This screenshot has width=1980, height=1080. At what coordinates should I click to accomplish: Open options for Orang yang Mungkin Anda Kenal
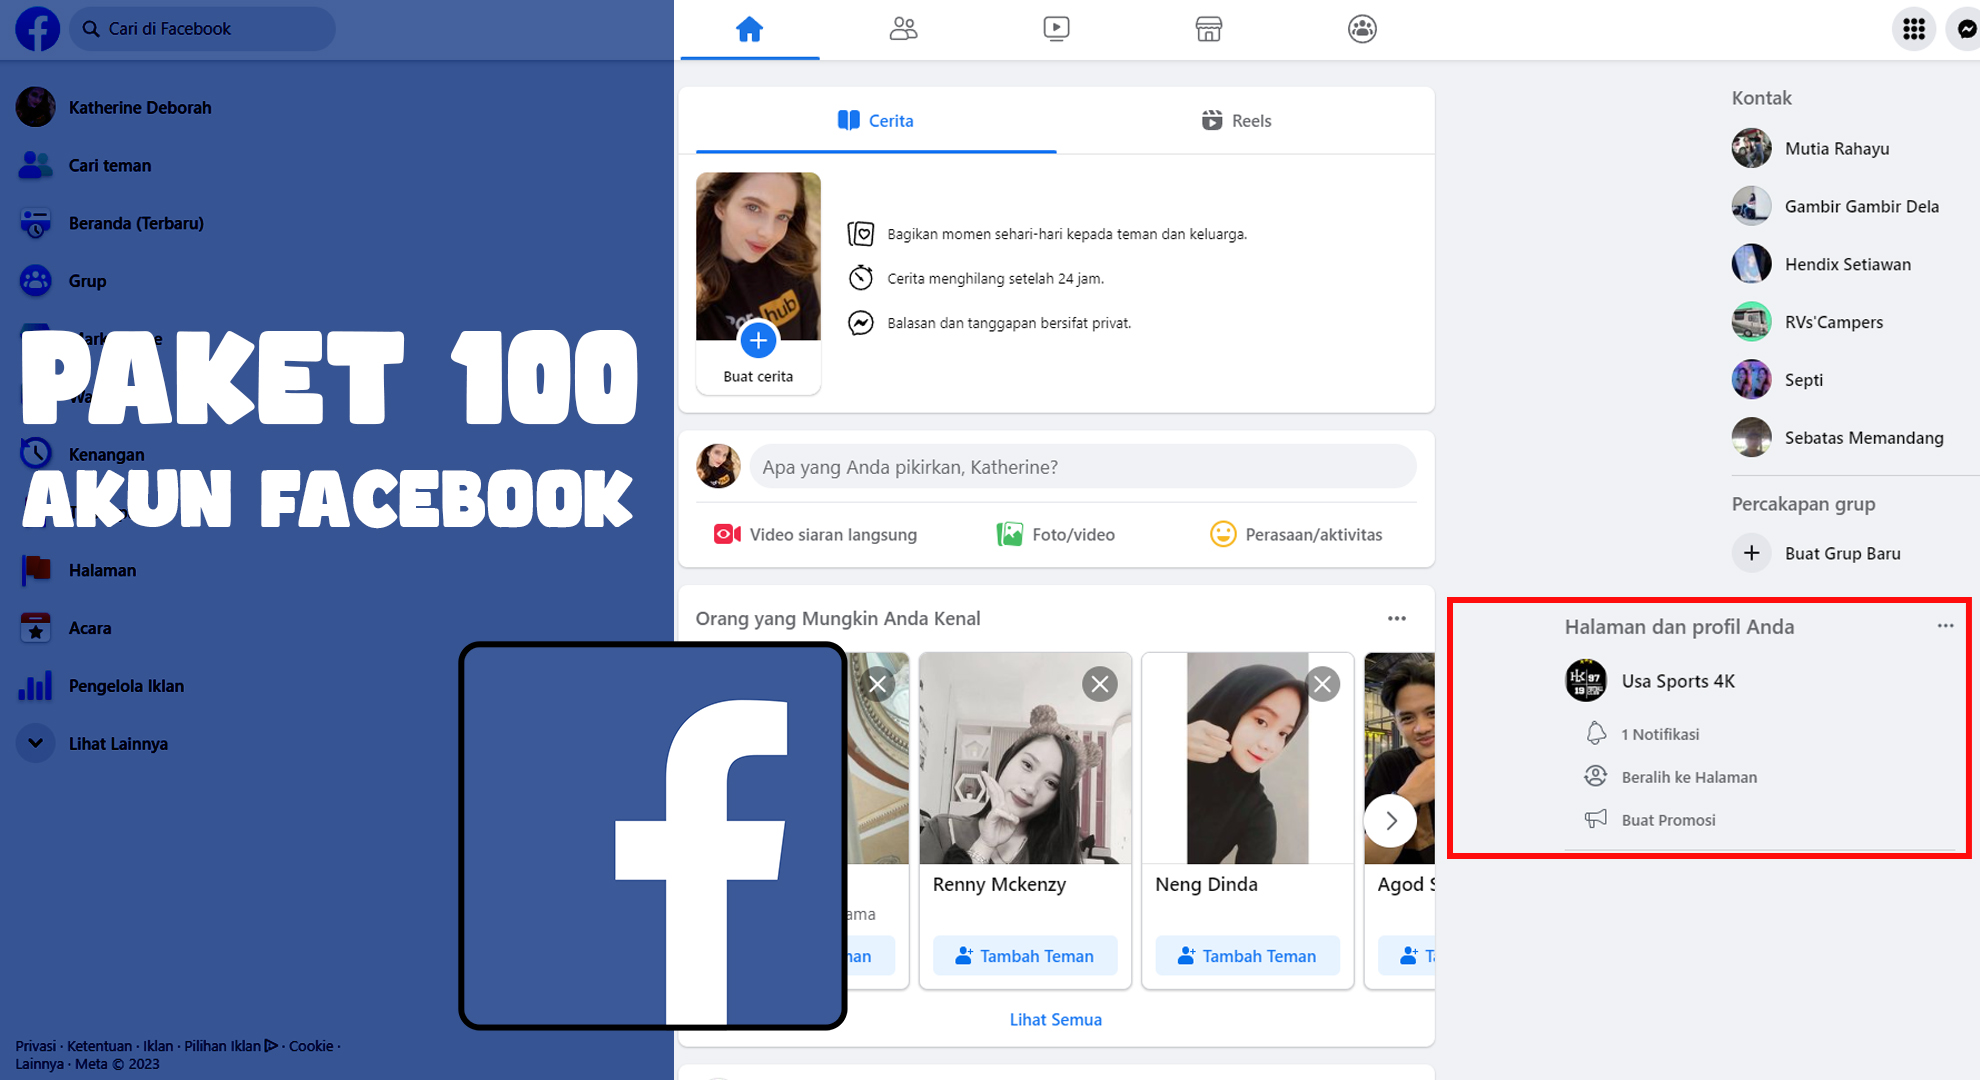point(1397,619)
